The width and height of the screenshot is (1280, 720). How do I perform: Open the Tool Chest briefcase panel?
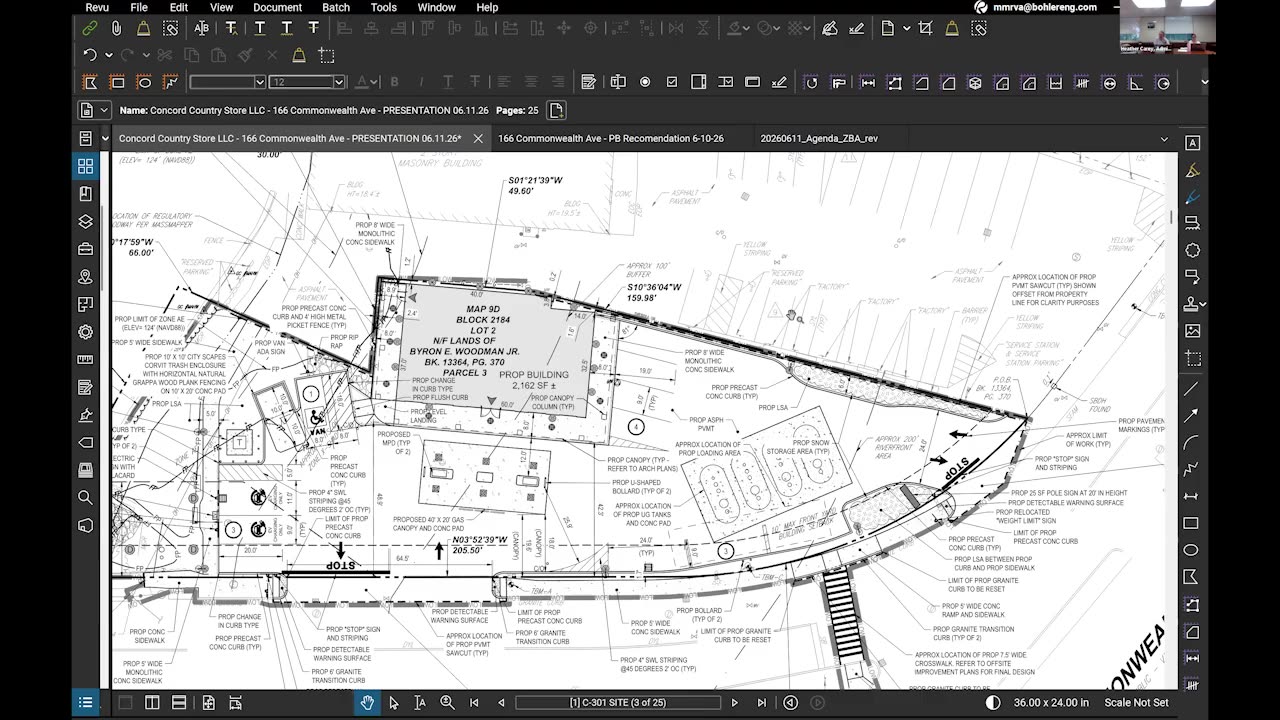(x=85, y=249)
